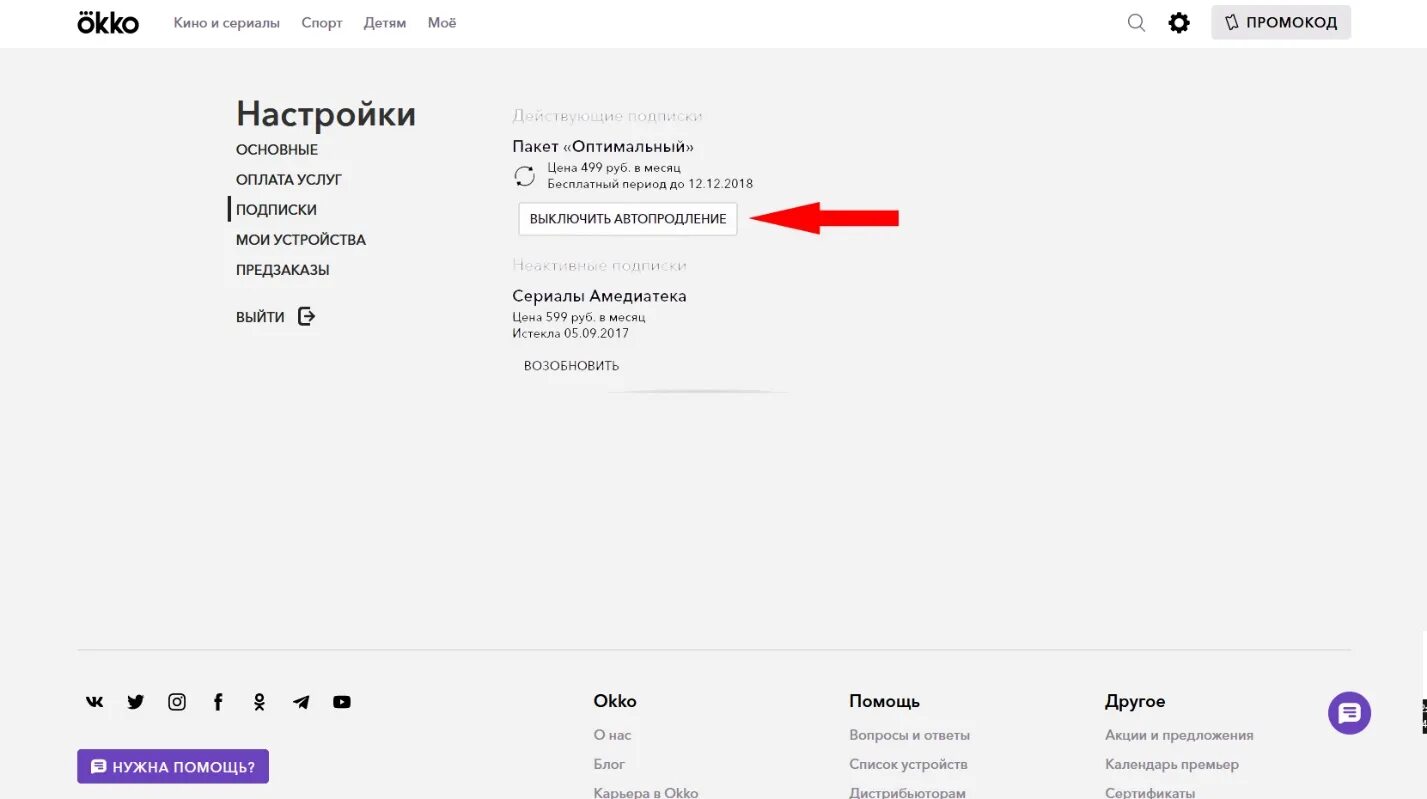Click the logout arrow icon
This screenshot has width=1427, height=799.
point(307,317)
